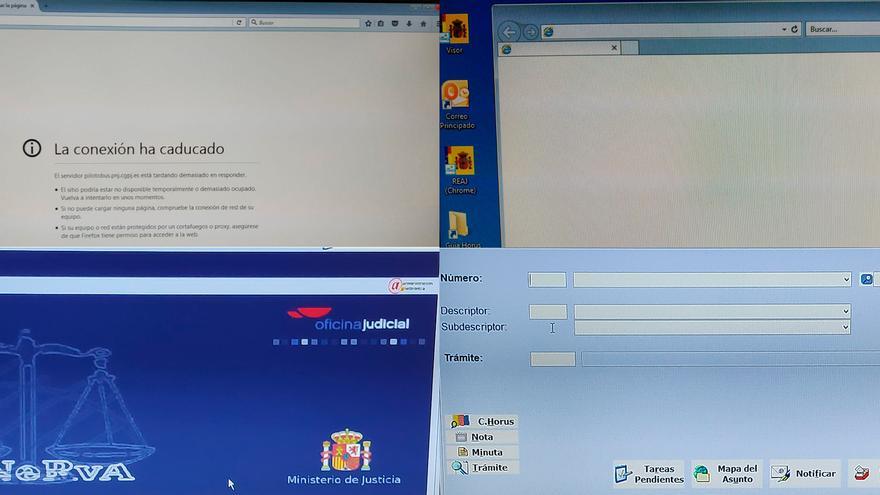The image size is (880, 495).
Task: Expand the Internet Explorer address dropdown arrow
Action: point(784,29)
